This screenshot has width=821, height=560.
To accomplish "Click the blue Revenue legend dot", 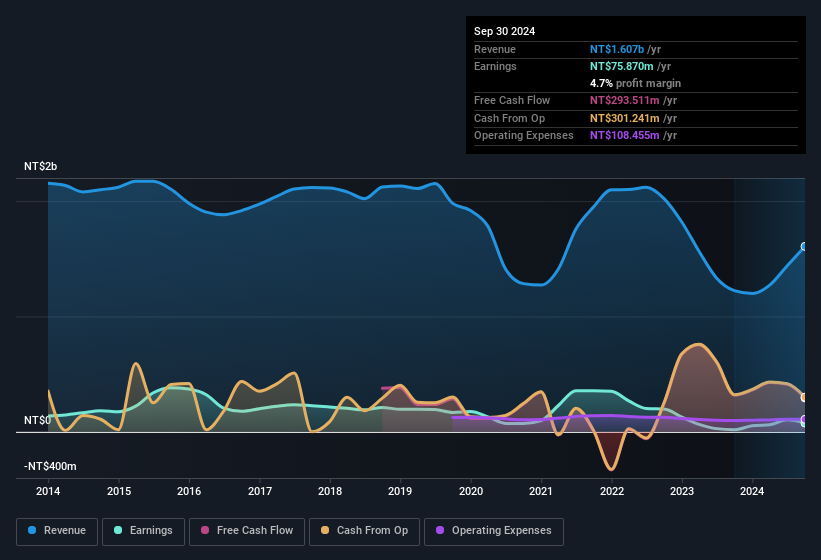I will click(x=32, y=530).
